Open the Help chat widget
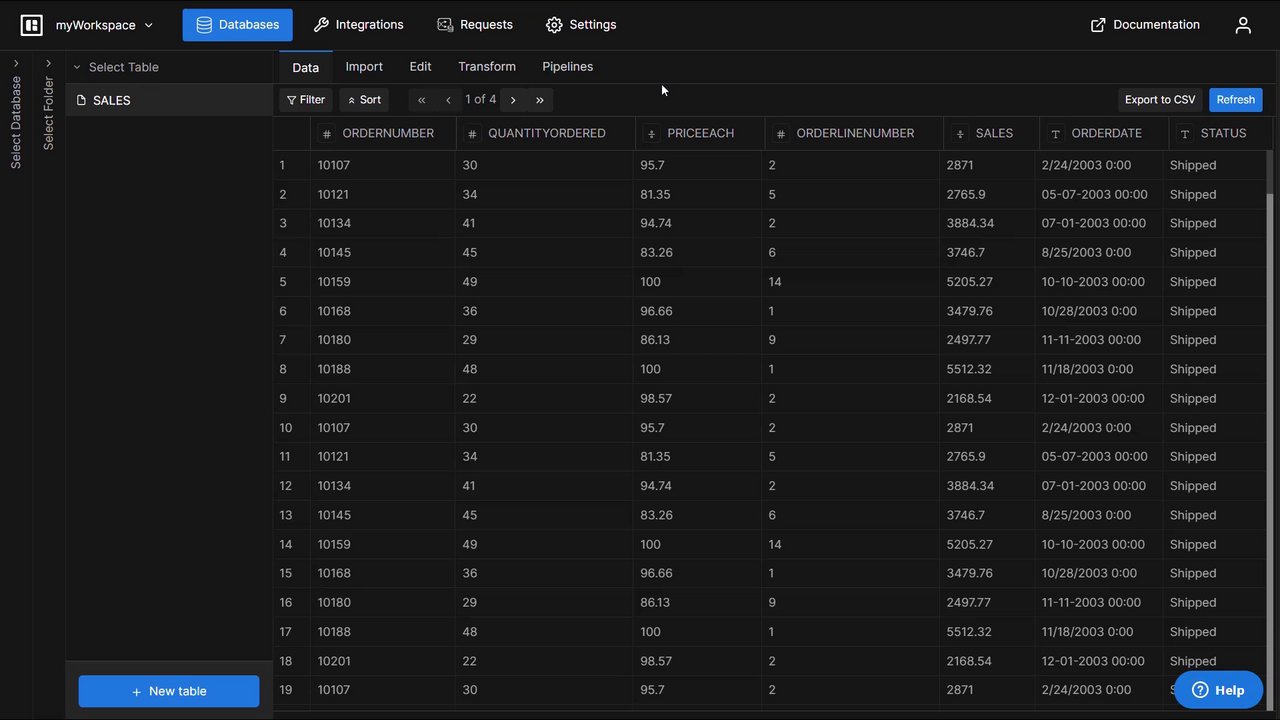Image resolution: width=1280 pixels, height=720 pixels. tap(1218, 690)
